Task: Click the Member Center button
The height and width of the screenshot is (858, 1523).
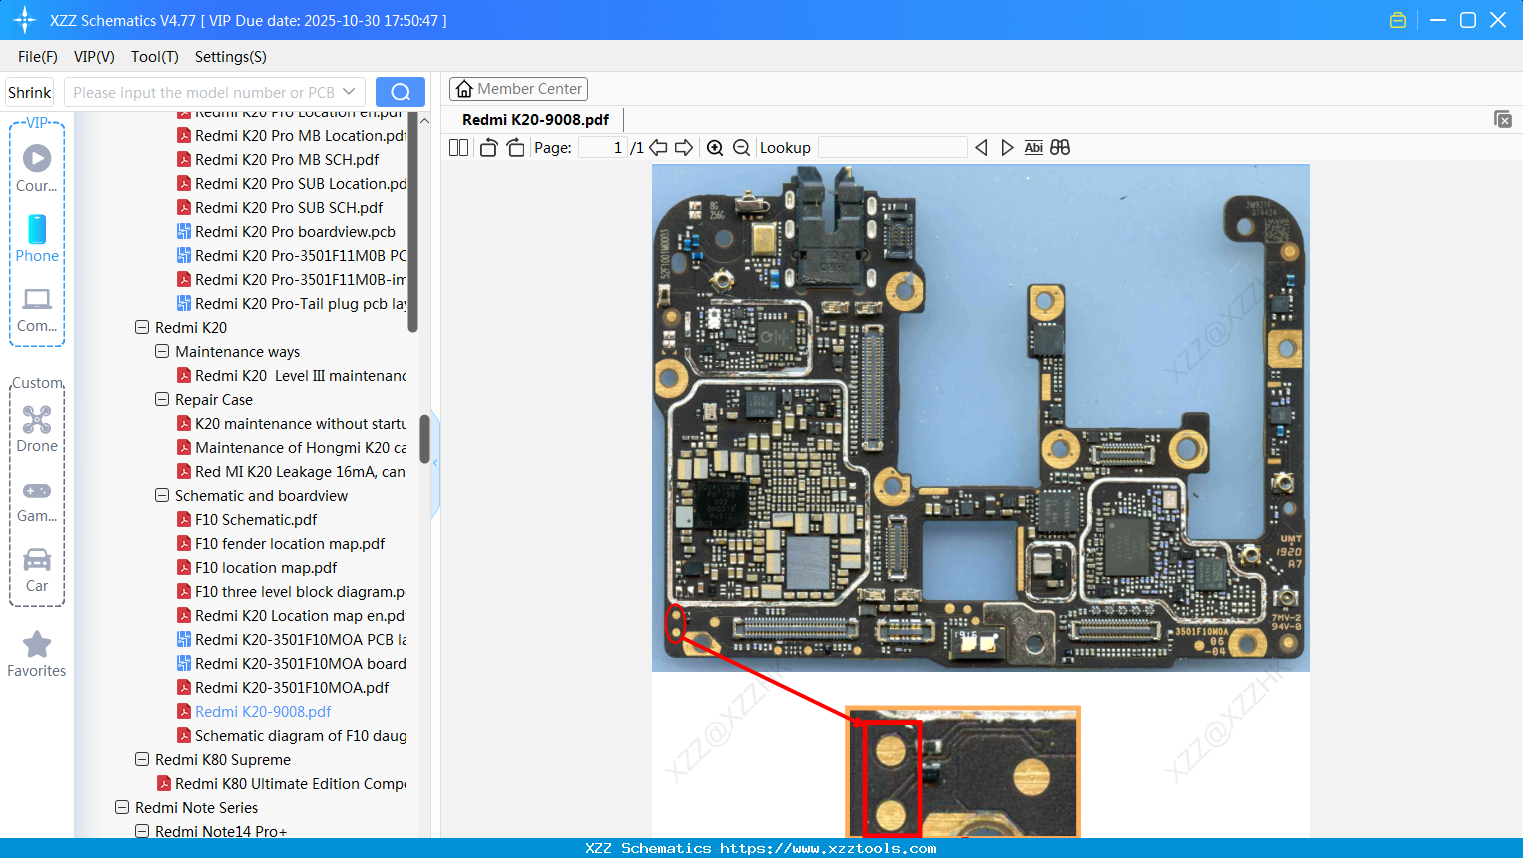Action: pos(518,89)
